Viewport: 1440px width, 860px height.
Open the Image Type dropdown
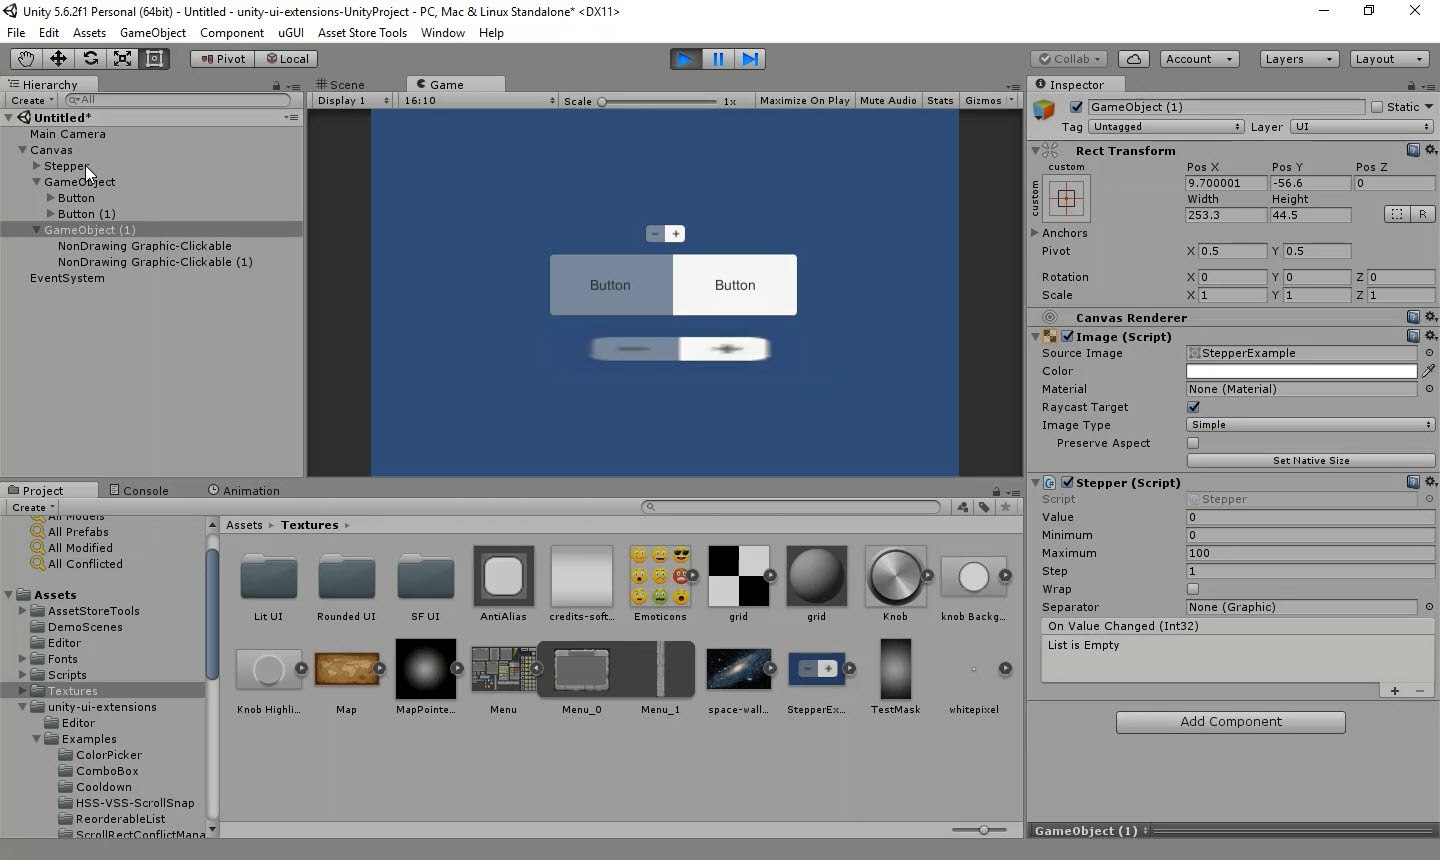1310,425
